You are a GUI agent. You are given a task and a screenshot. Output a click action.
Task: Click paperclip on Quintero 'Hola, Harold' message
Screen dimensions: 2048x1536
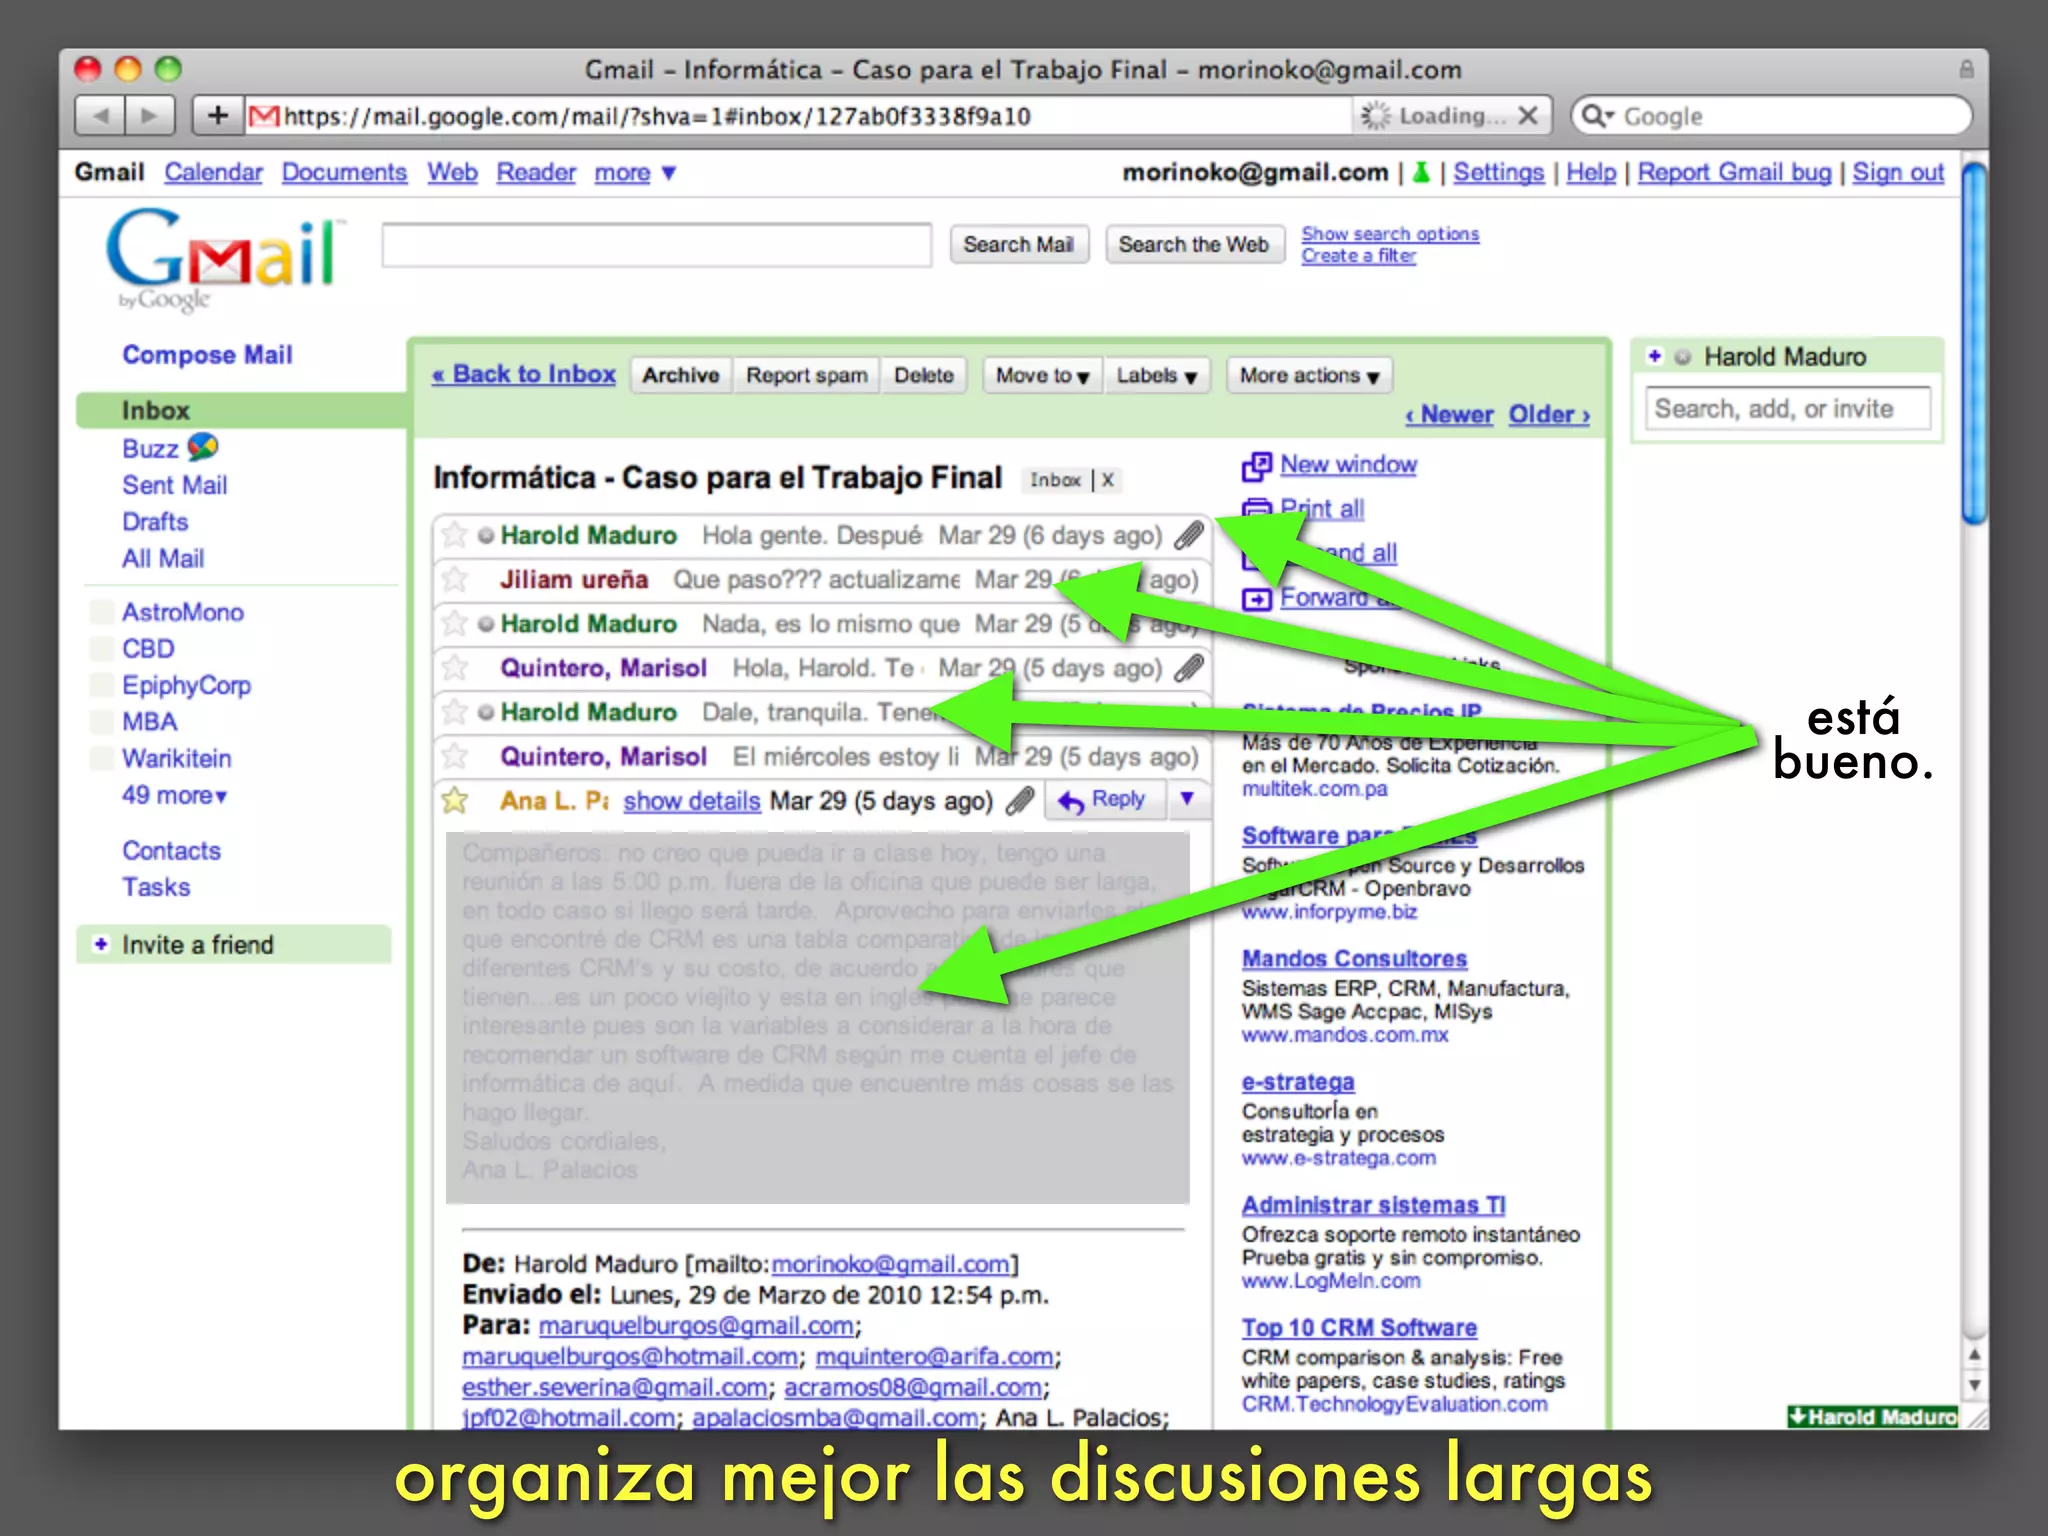tap(1189, 667)
